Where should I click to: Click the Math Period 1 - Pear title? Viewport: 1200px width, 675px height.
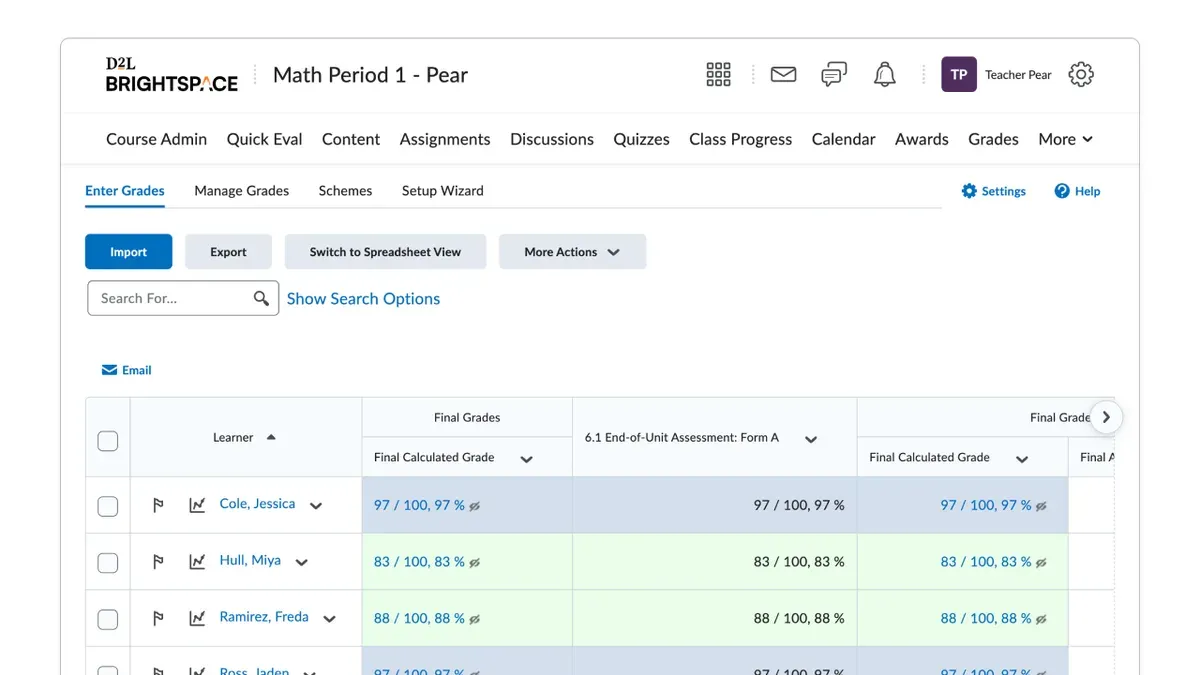click(x=370, y=75)
